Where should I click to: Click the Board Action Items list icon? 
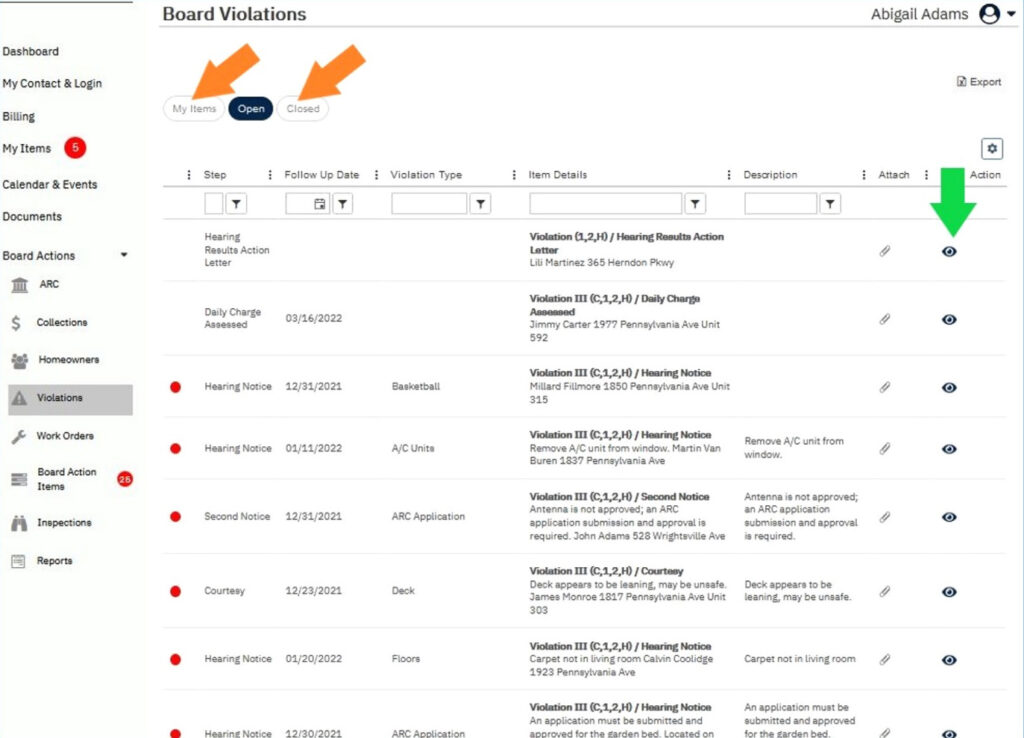pyautogui.click(x=19, y=479)
